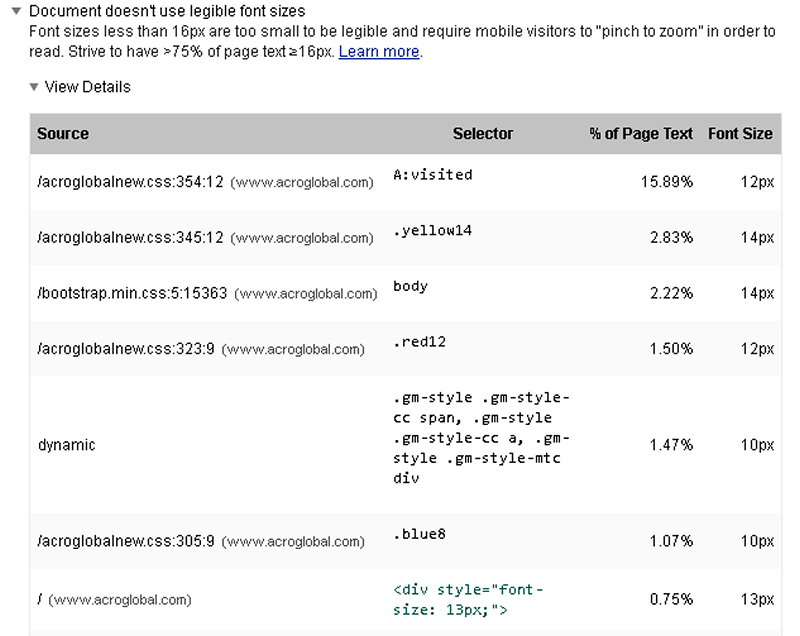Click the Source column header
Image resolution: width=800 pixels, height=636 pixels.
point(63,134)
